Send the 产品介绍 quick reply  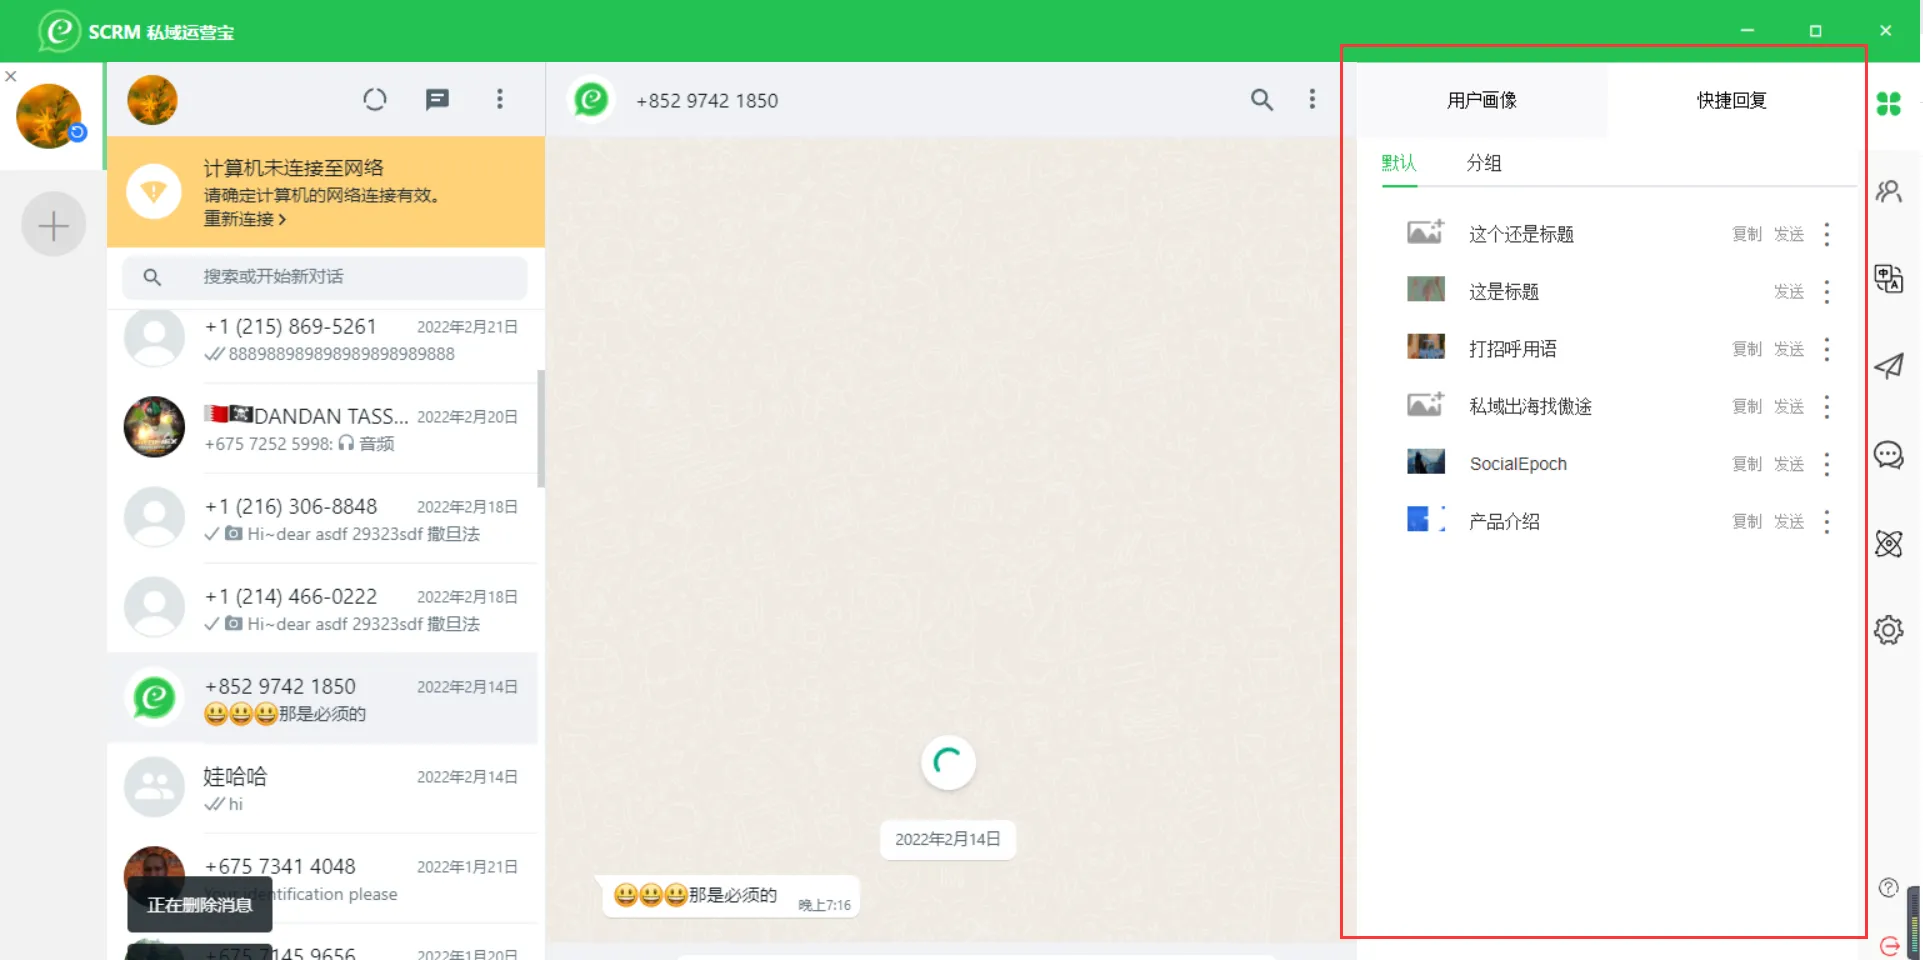point(1789,522)
